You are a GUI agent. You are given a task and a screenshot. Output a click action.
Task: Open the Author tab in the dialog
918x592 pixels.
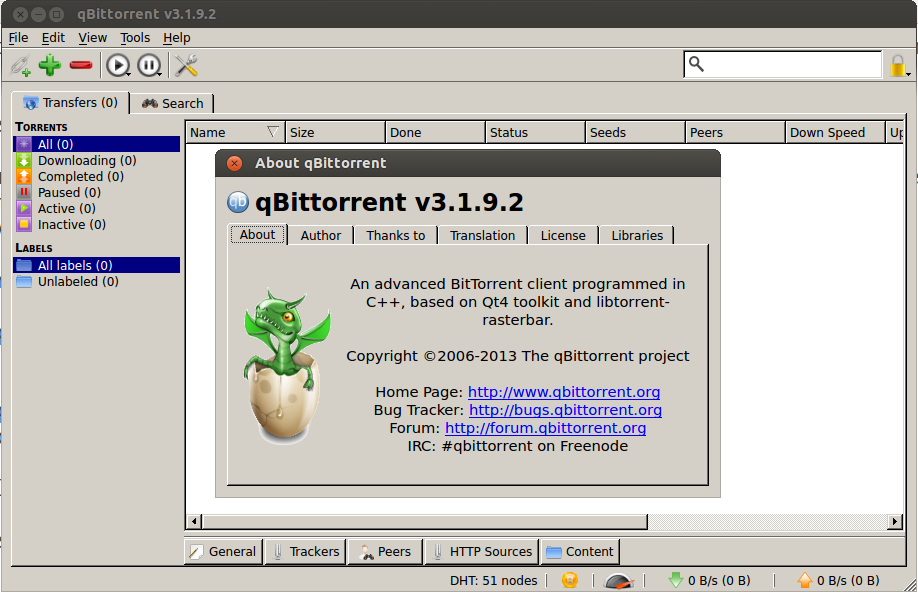(321, 235)
